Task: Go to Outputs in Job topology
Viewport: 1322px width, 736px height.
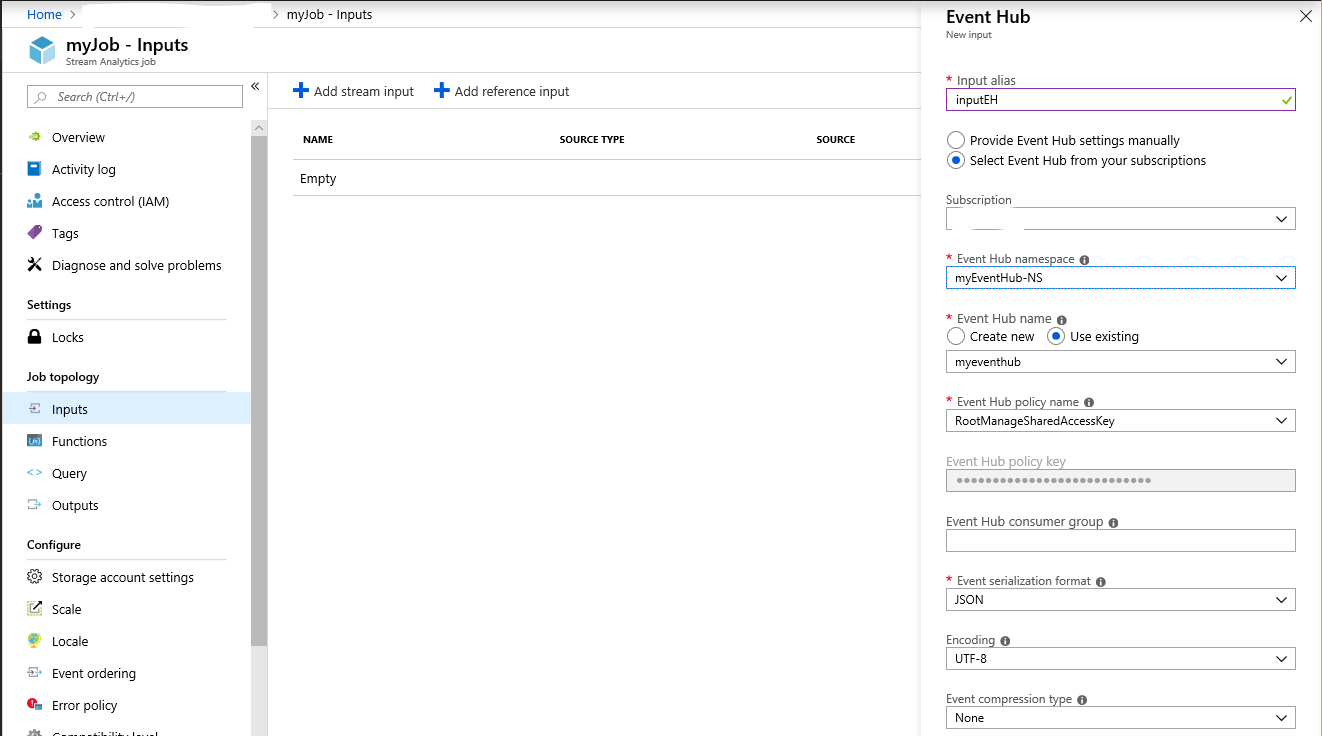Action: 75,505
